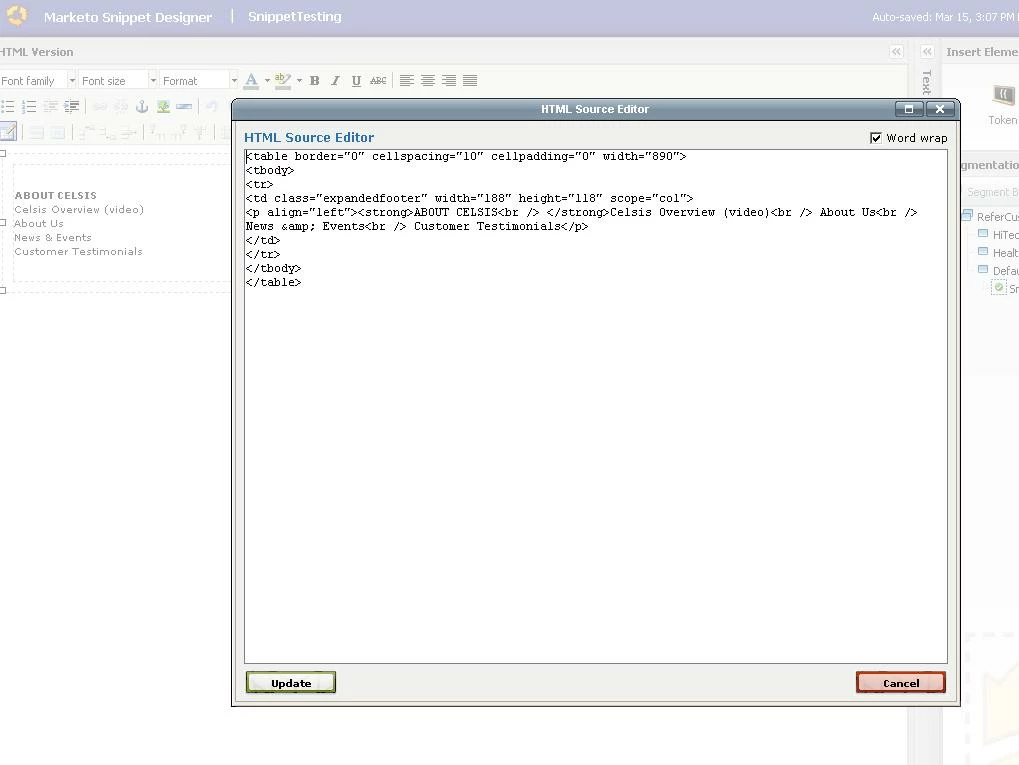The width and height of the screenshot is (1019, 765).
Task: Justify the text fully
Action: coord(470,81)
